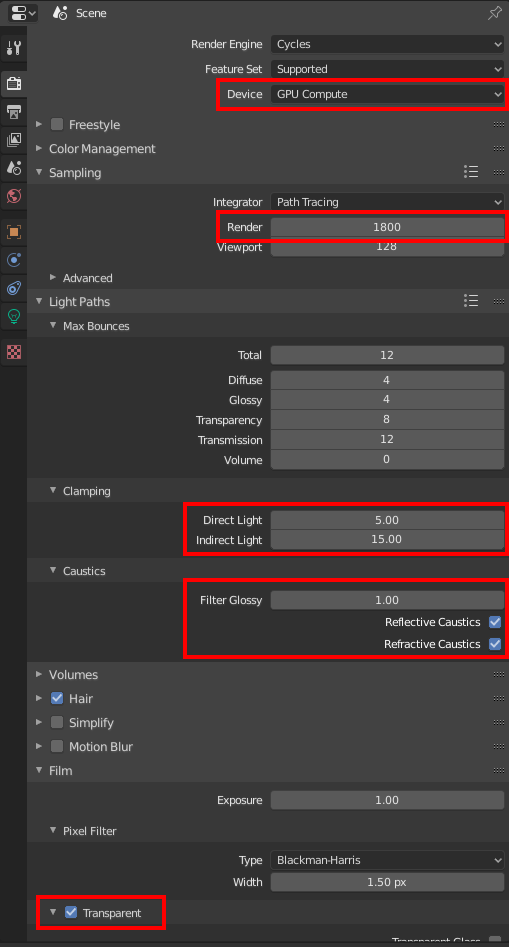This screenshot has height=947, width=509.
Task: Open Device GPU Compute dropdown
Action: pos(387,94)
